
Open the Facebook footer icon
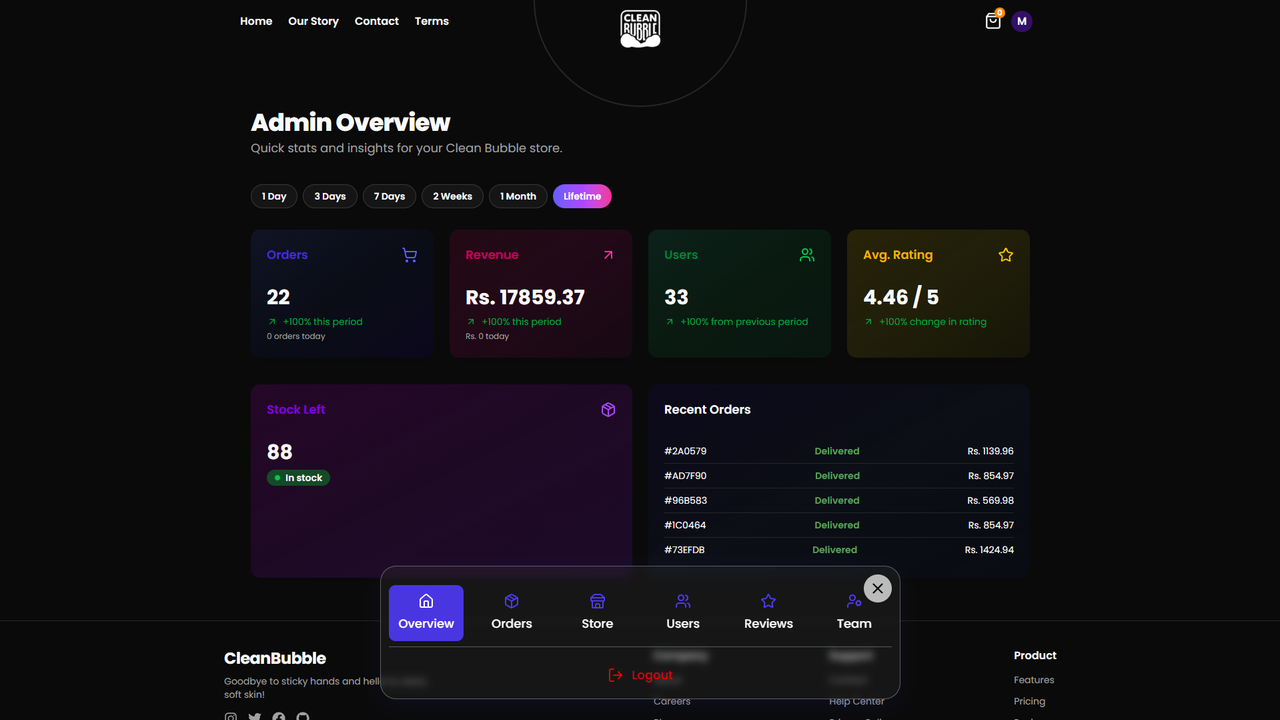pos(279,717)
